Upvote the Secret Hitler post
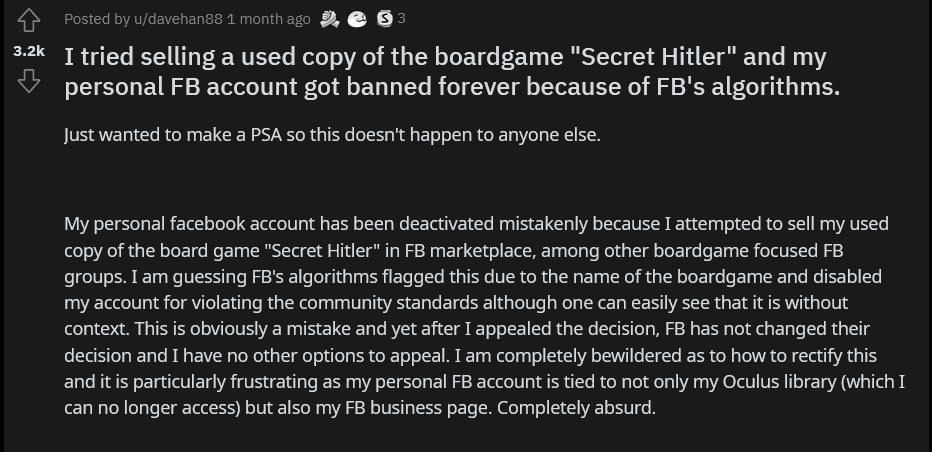 [29, 20]
